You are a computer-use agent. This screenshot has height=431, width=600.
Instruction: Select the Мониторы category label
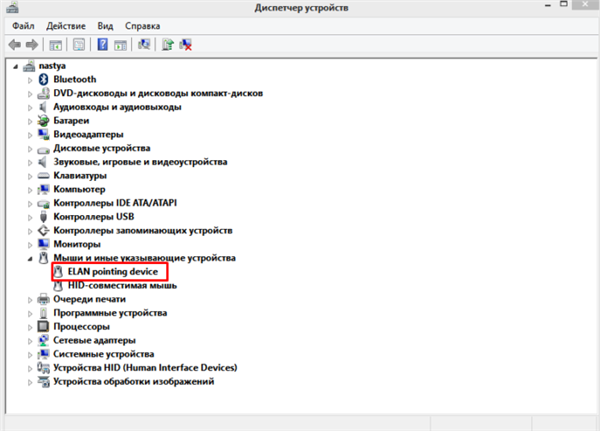coord(77,244)
